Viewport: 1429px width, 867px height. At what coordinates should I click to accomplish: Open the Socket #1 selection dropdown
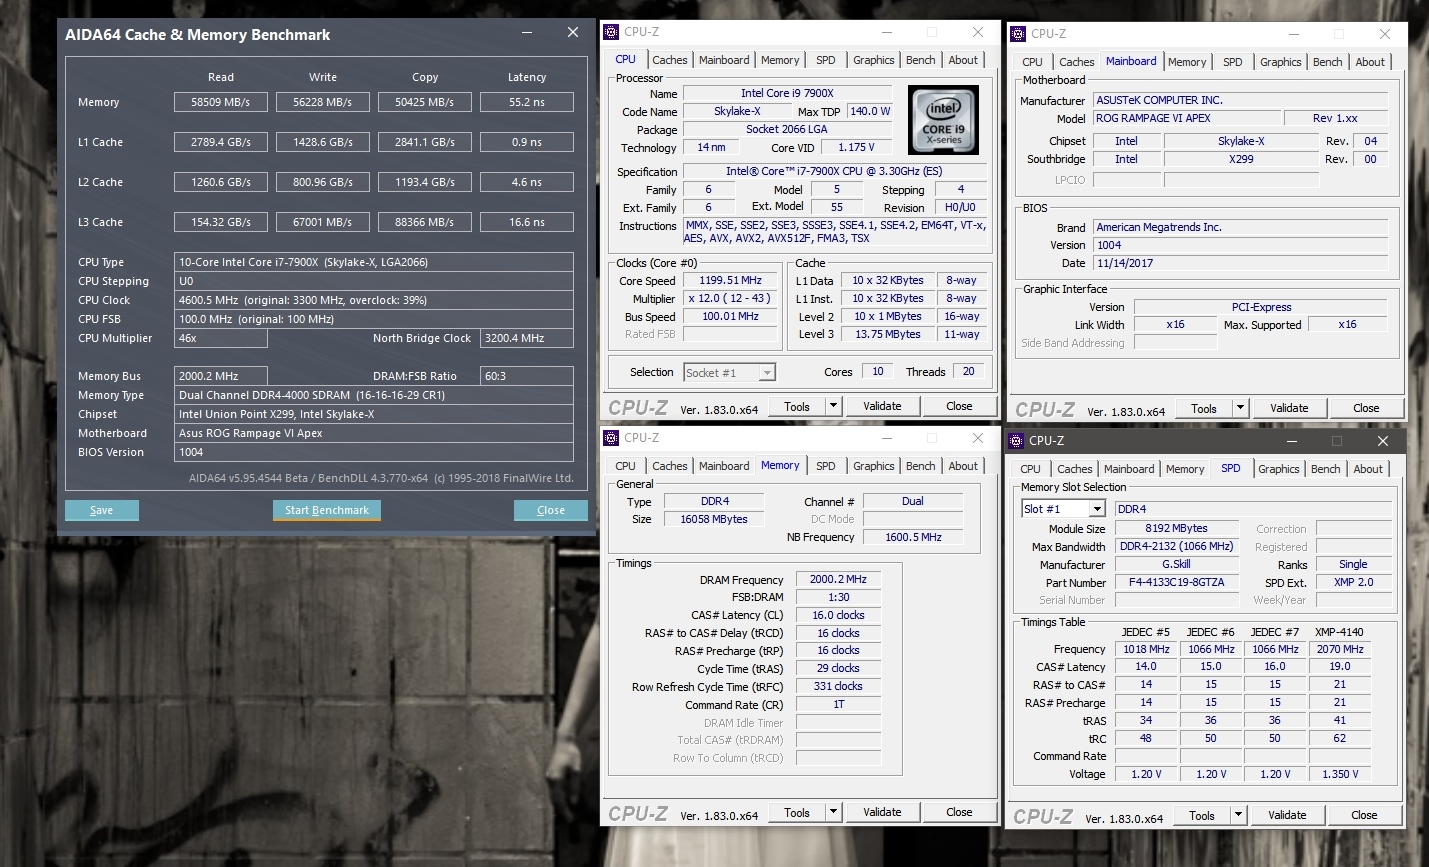pos(767,373)
